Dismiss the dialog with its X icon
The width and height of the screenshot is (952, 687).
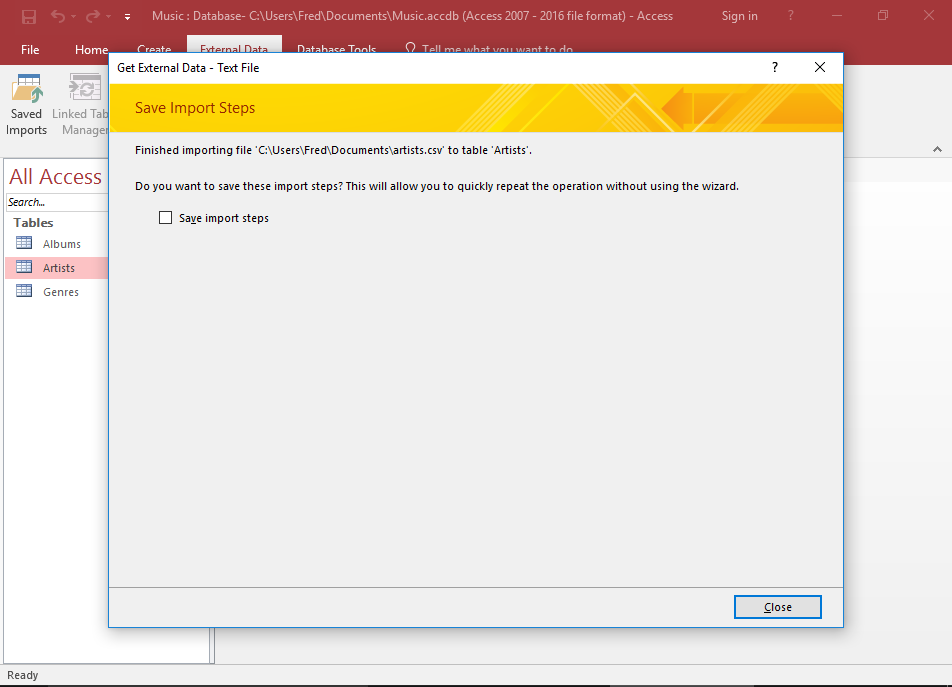(820, 67)
